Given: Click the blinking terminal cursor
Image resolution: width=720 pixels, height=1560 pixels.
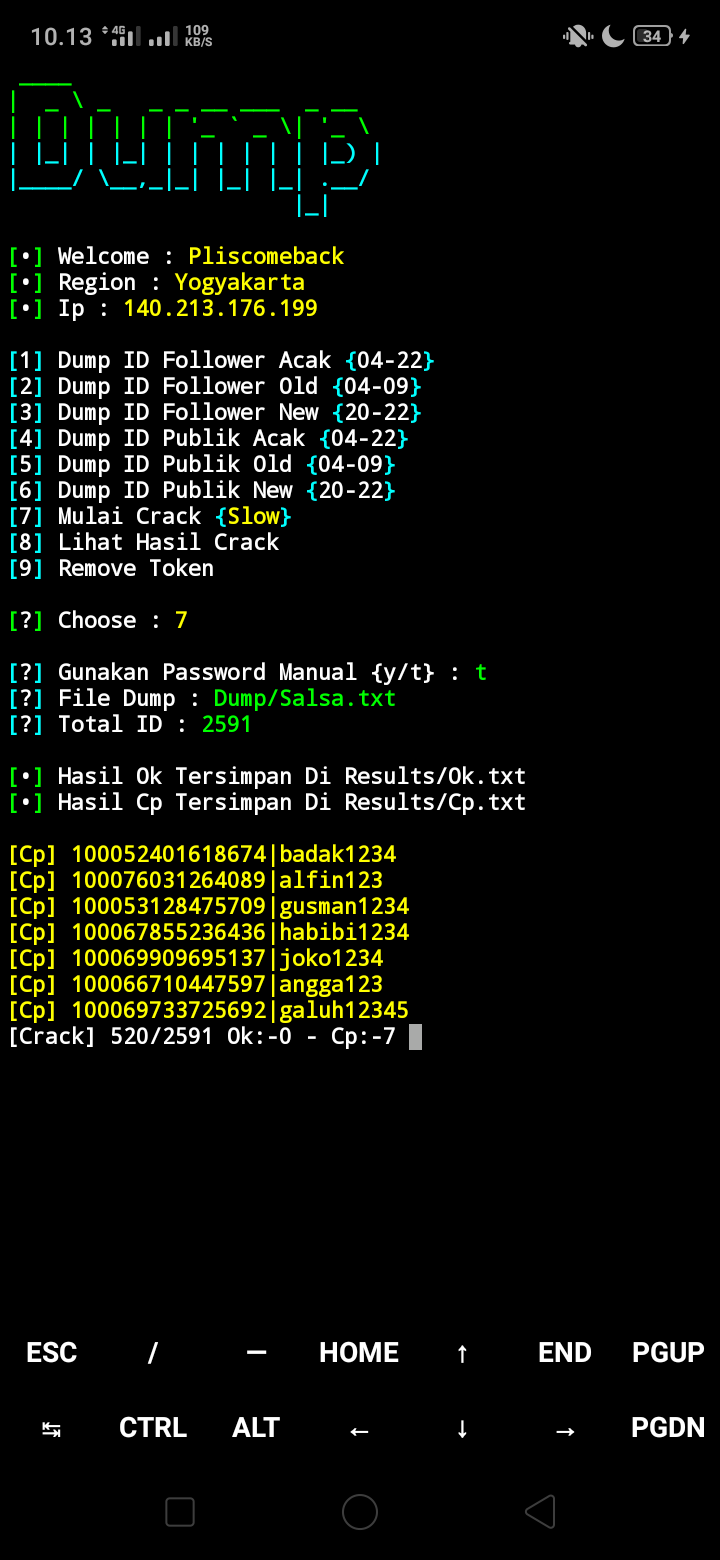Looking at the screenshot, I should point(415,1035).
